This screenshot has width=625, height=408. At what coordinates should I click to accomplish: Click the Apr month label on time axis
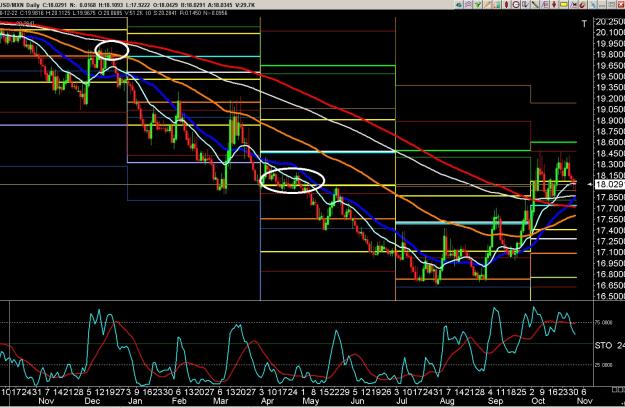pos(267,401)
